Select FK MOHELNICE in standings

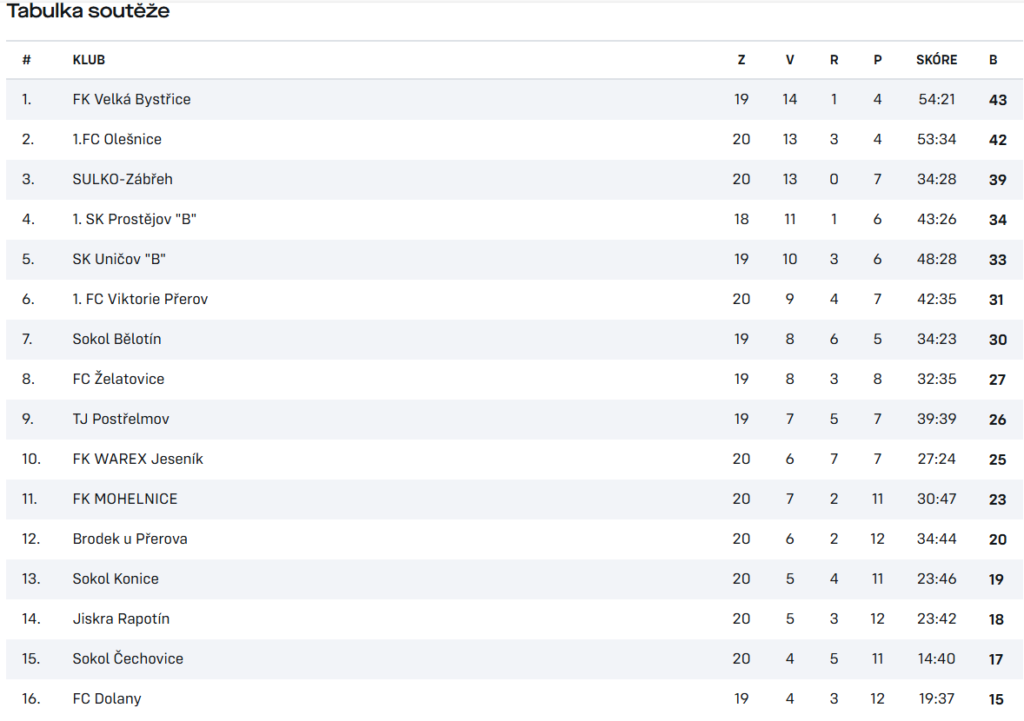click(125, 498)
